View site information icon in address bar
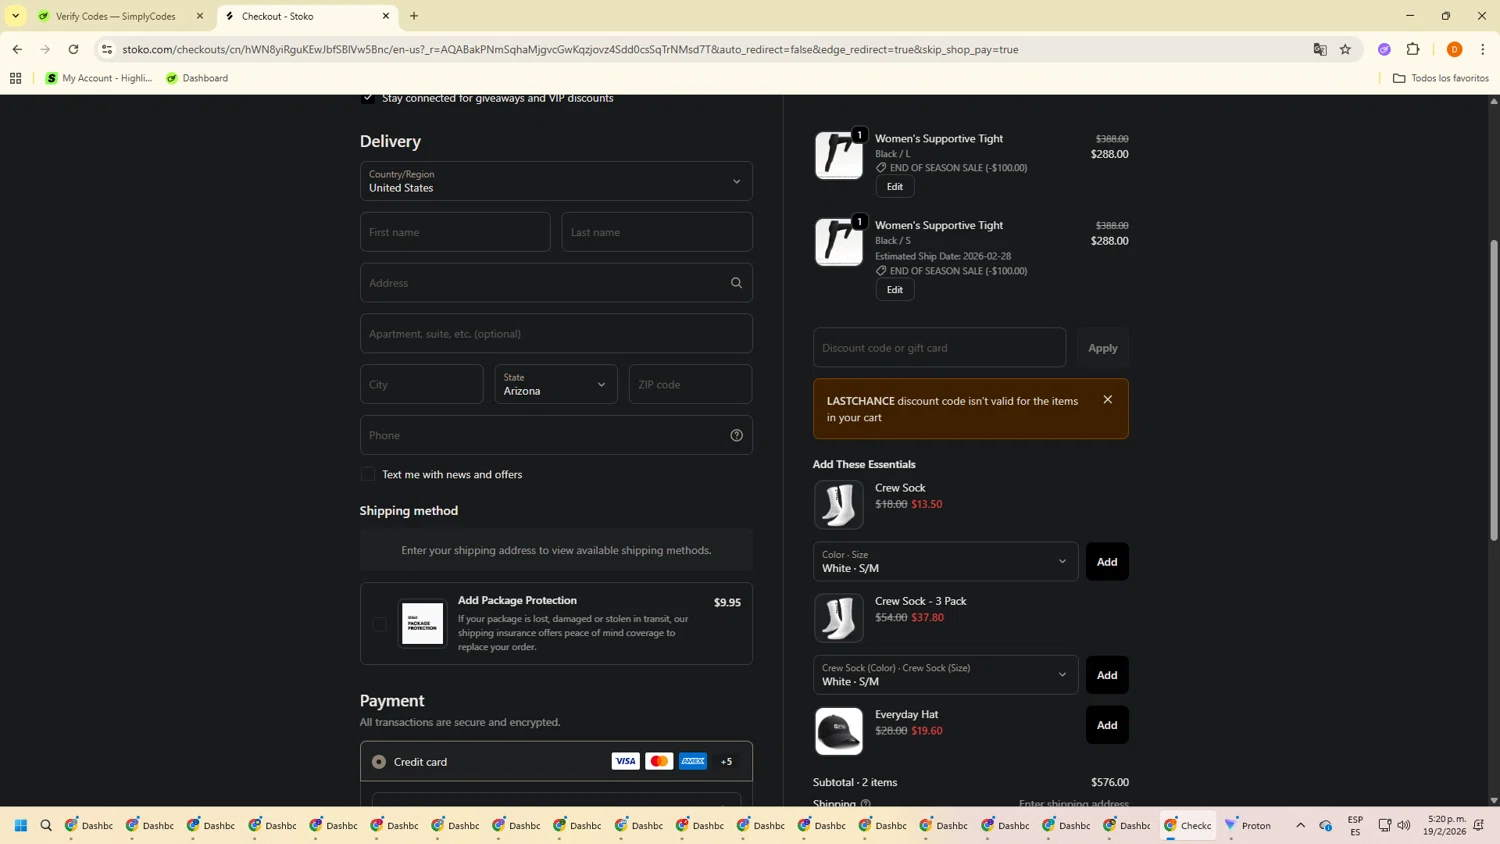This screenshot has height=844, width=1500. pyautogui.click(x=107, y=49)
